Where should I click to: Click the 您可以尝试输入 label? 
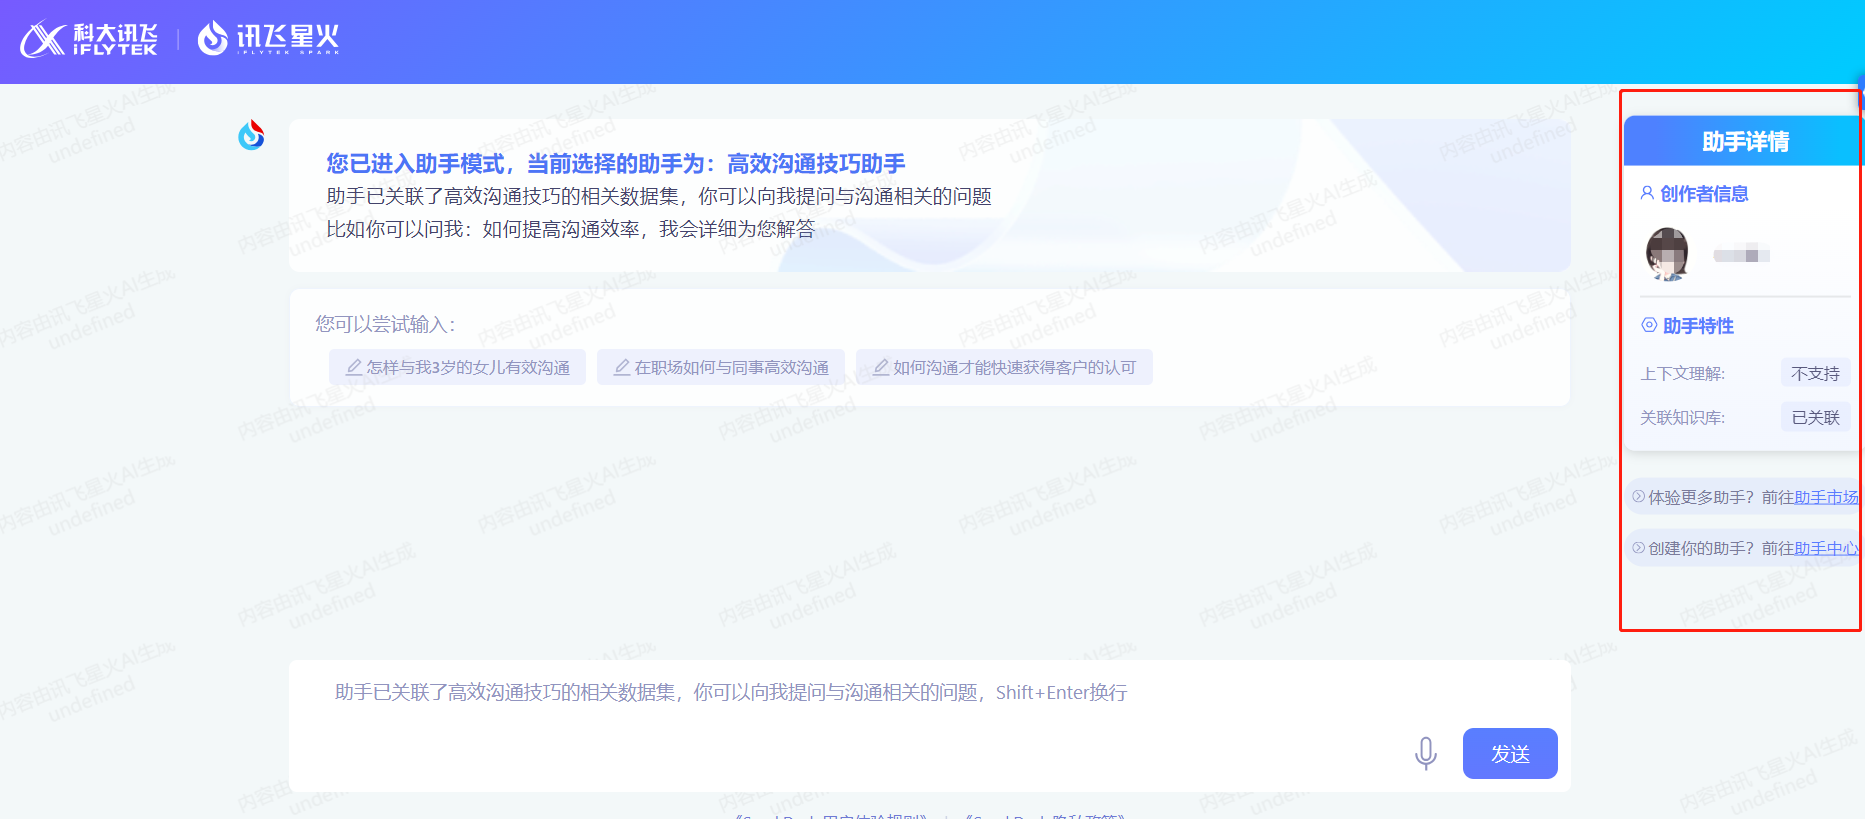pos(386,324)
